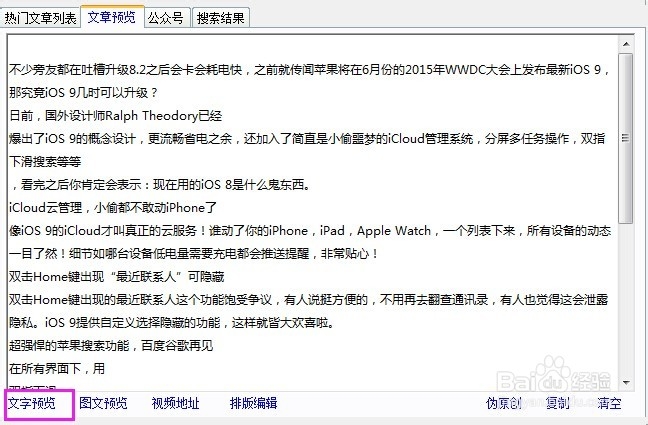The height and width of the screenshot is (425, 648).
Task: Click the scrollbar up arrow
Action: [626, 44]
